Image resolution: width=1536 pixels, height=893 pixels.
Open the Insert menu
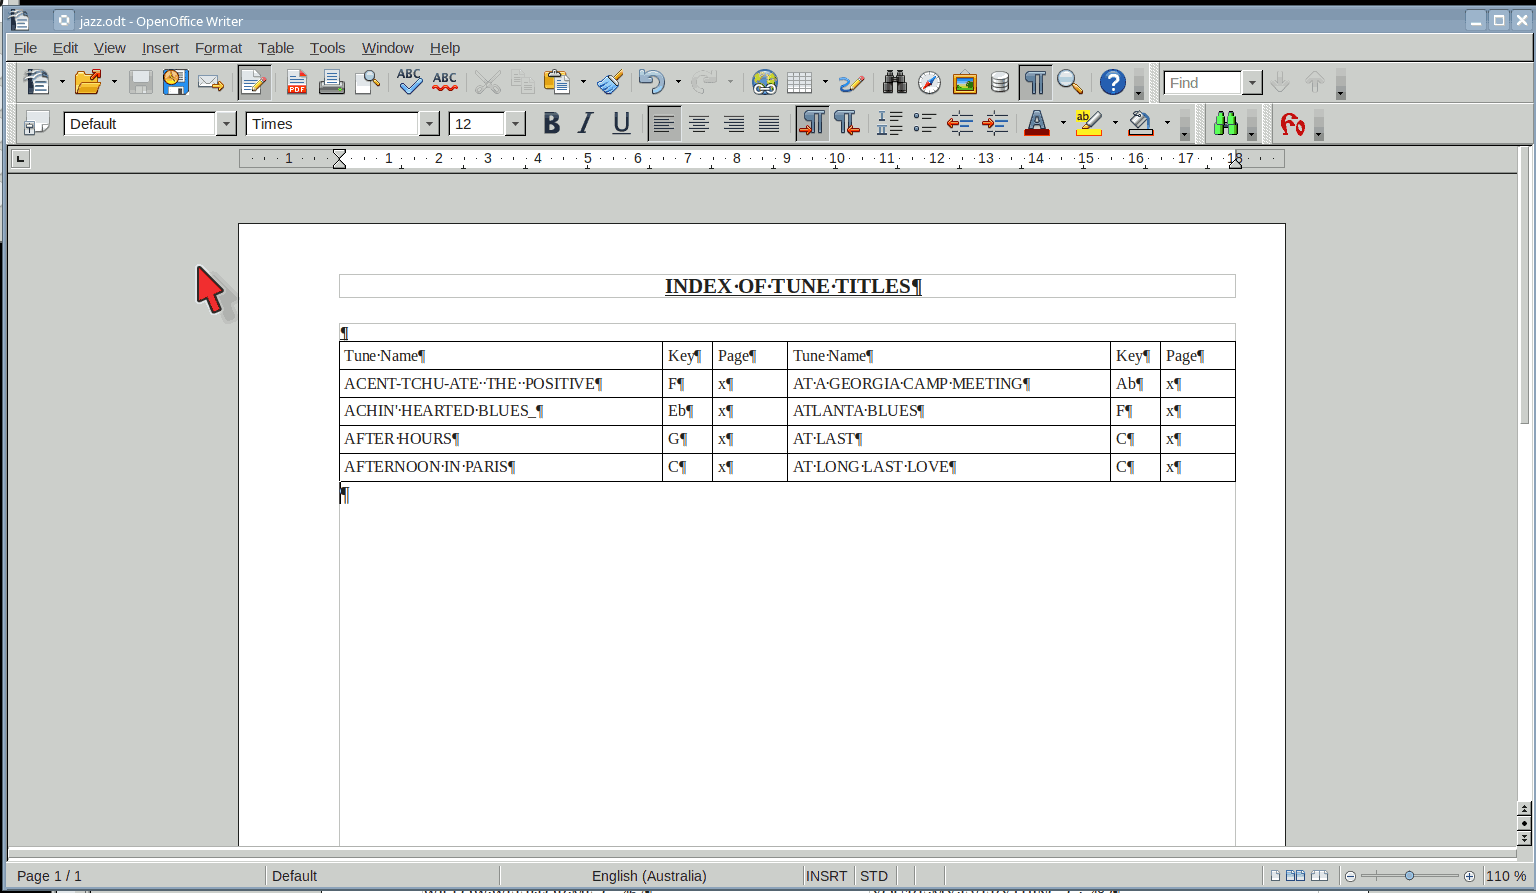pyautogui.click(x=160, y=47)
